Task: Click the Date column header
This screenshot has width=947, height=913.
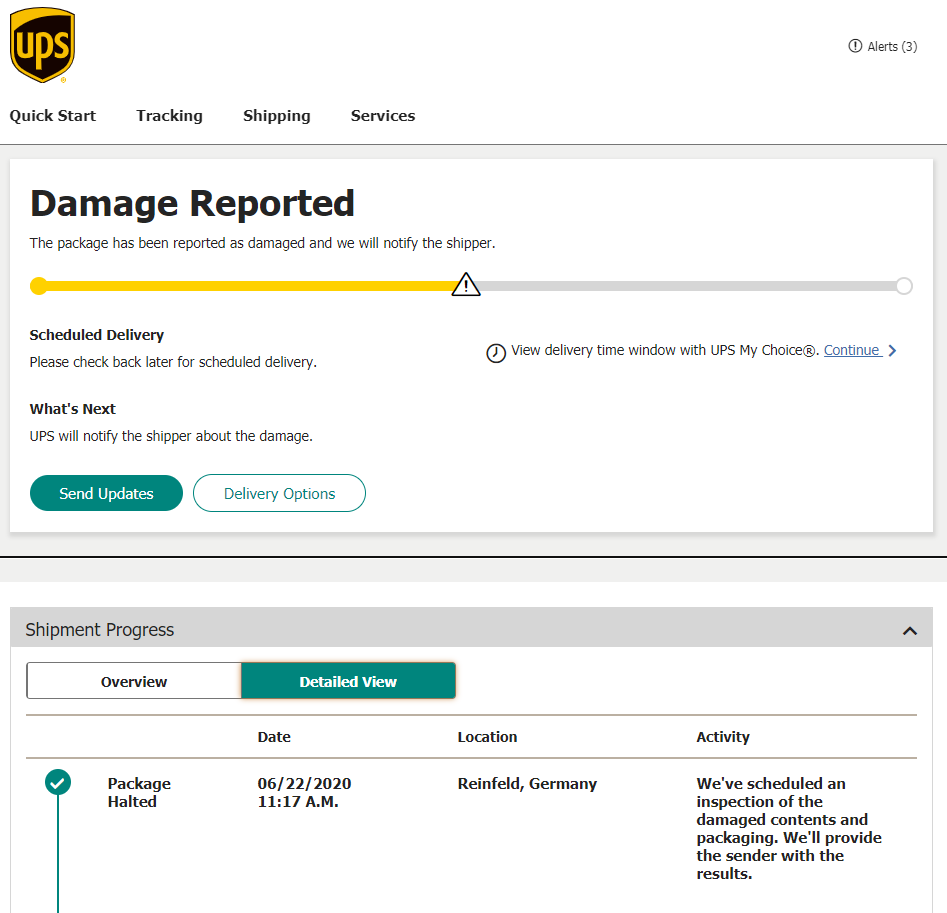Action: 274,737
